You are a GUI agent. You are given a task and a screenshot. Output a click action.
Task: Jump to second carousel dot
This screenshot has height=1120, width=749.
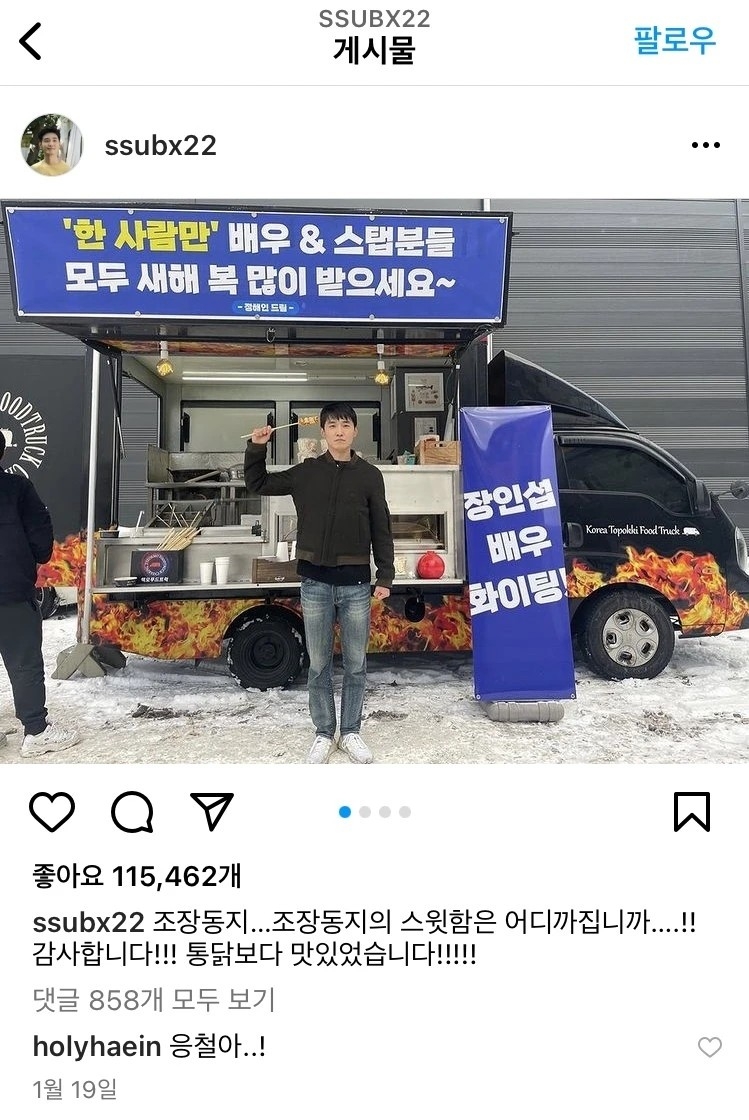click(365, 812)
